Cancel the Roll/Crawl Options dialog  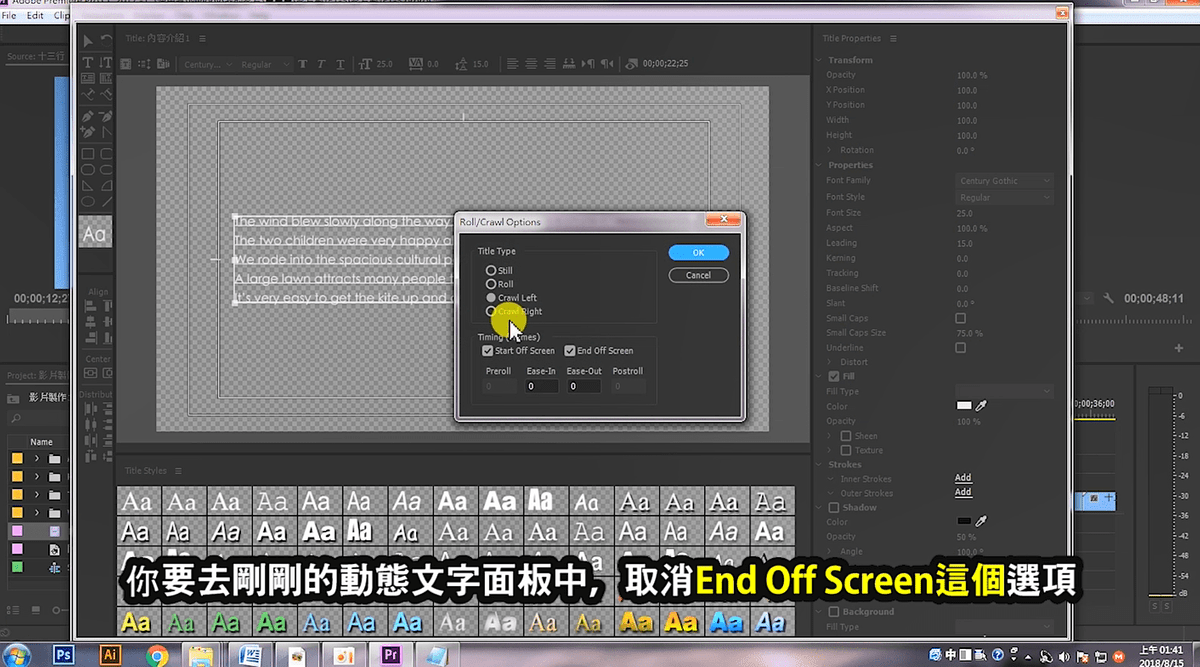698,275
